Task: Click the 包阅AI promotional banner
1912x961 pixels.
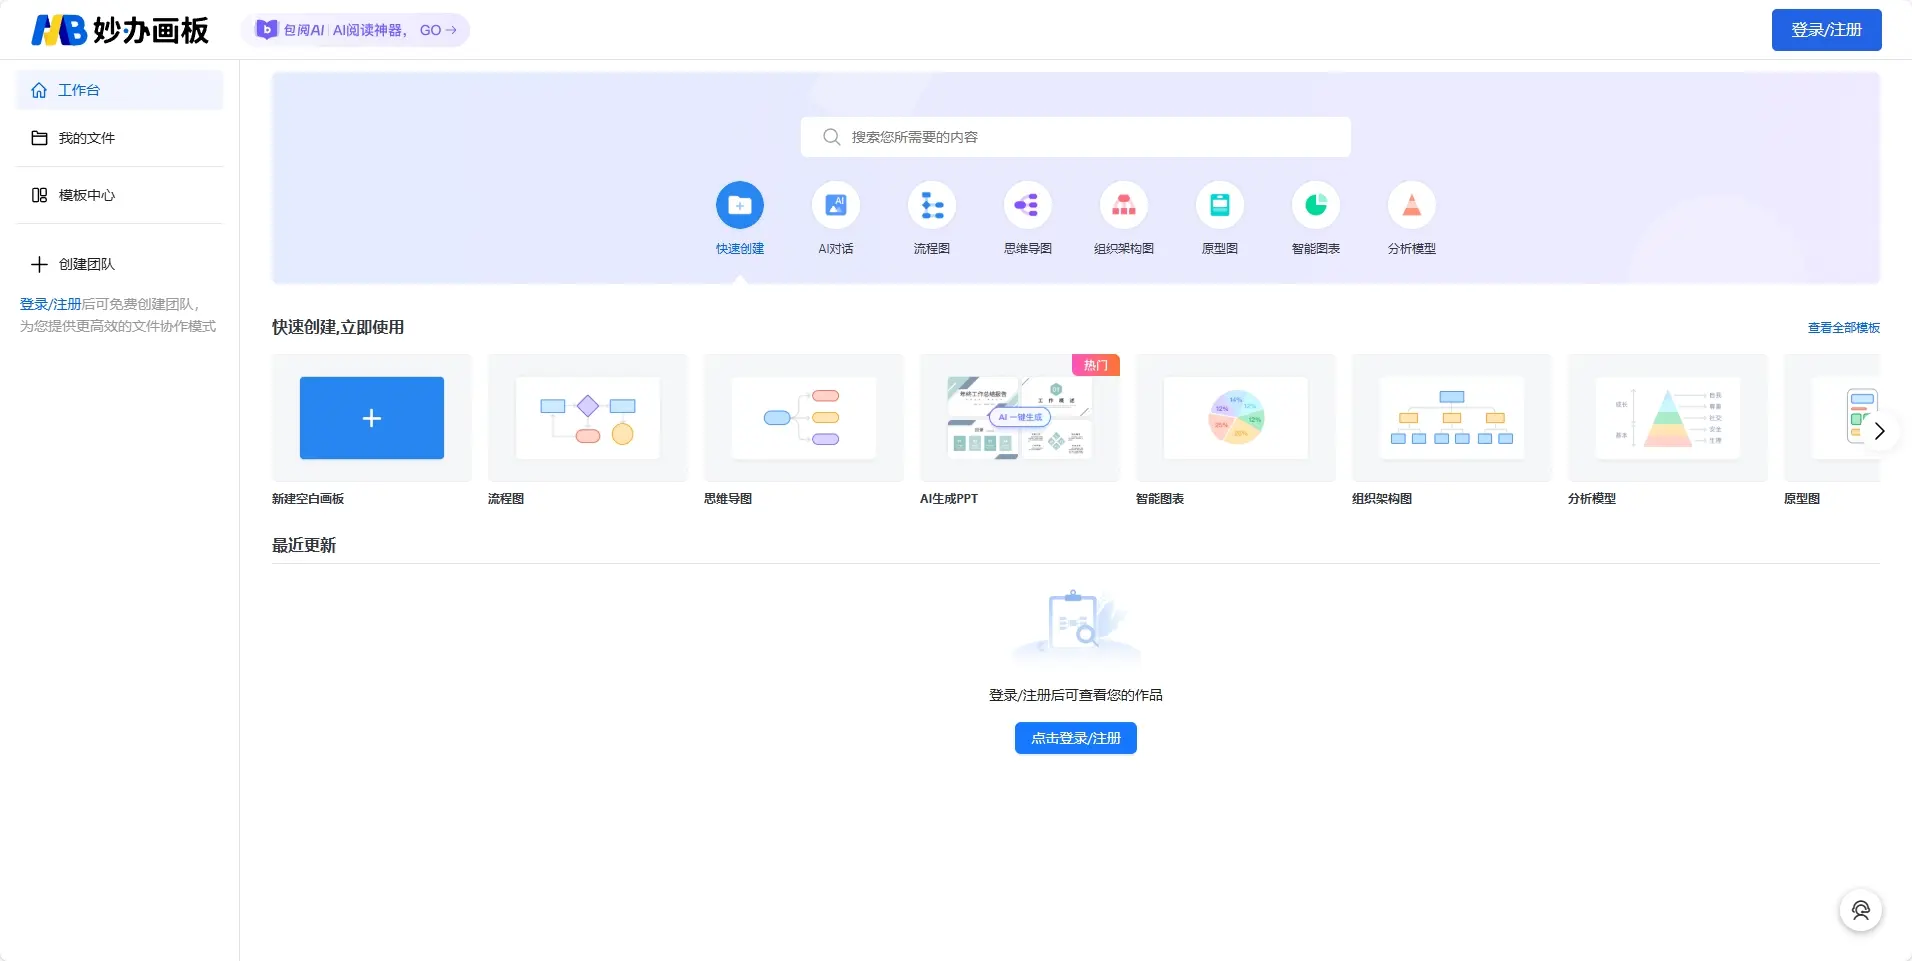Action: (x=355, y=30)
